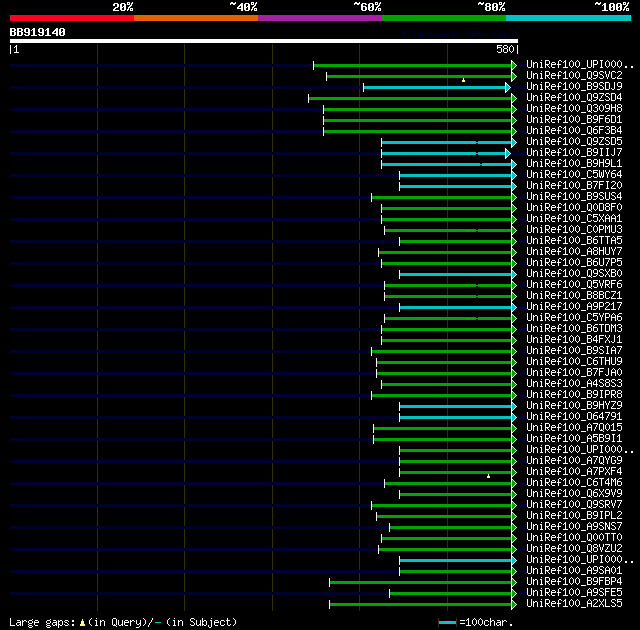View the UniRef100_B9HYZ9 hit
This screenshot has height=630, width=640.
pyautogui.click(x=574, y=406)
